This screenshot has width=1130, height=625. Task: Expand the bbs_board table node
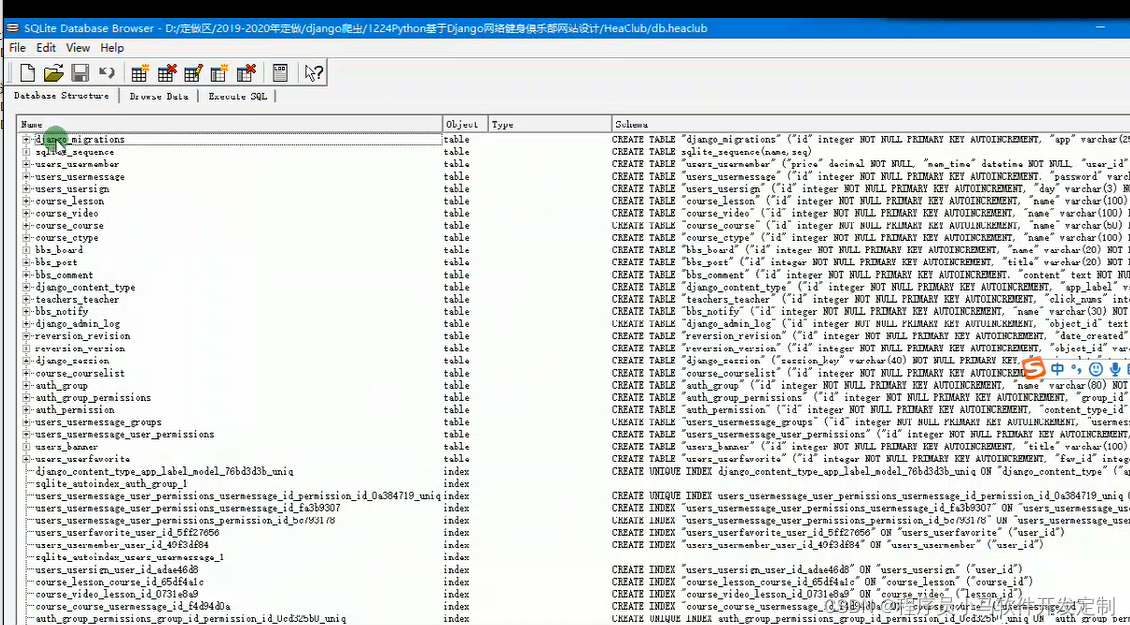tap(26, 249)
